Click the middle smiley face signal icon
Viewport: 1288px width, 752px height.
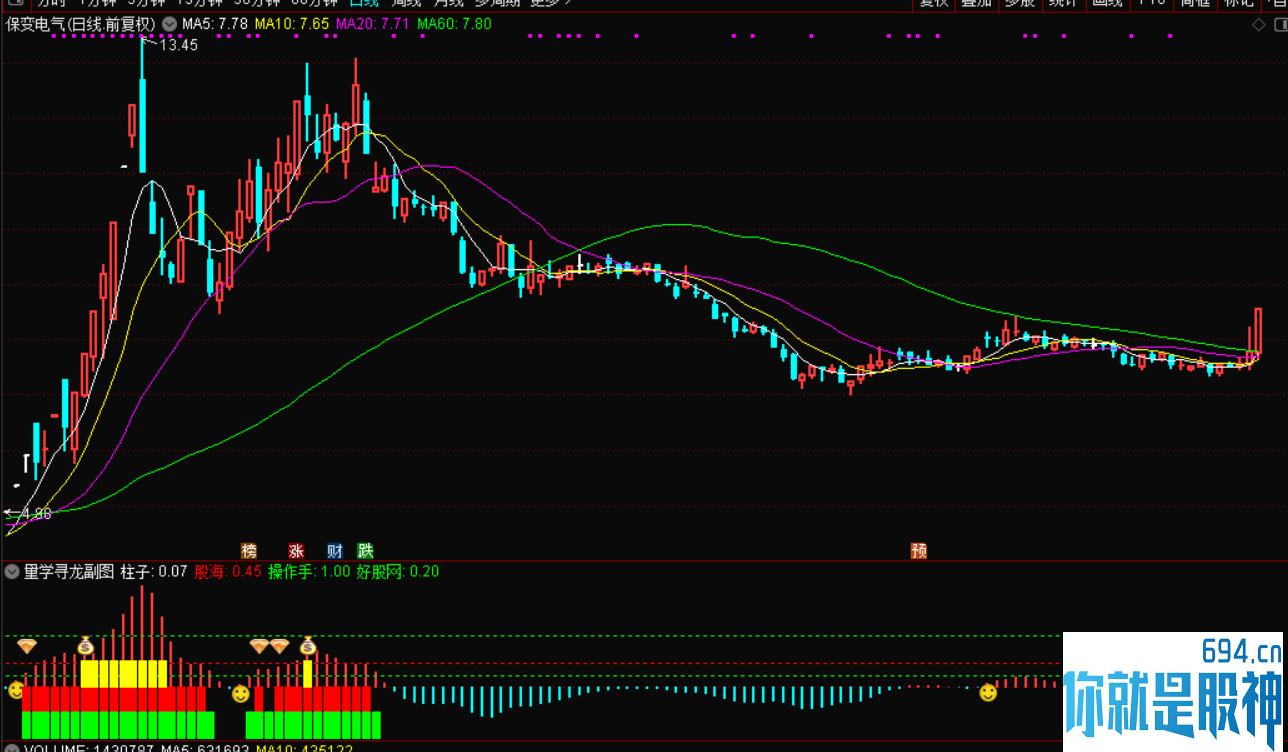click(240, 693)
